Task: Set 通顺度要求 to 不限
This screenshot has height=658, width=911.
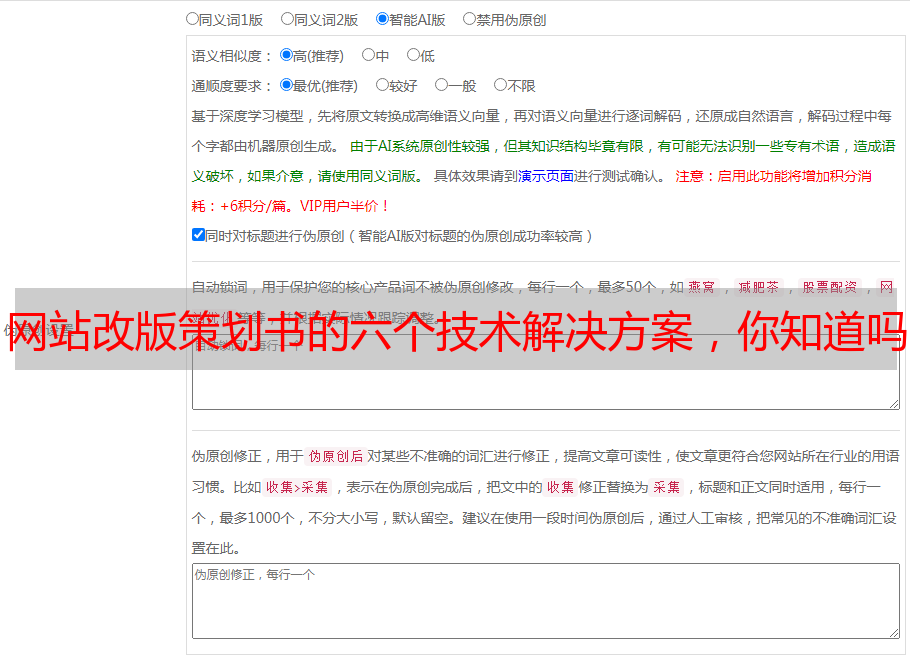Action: 500,85
